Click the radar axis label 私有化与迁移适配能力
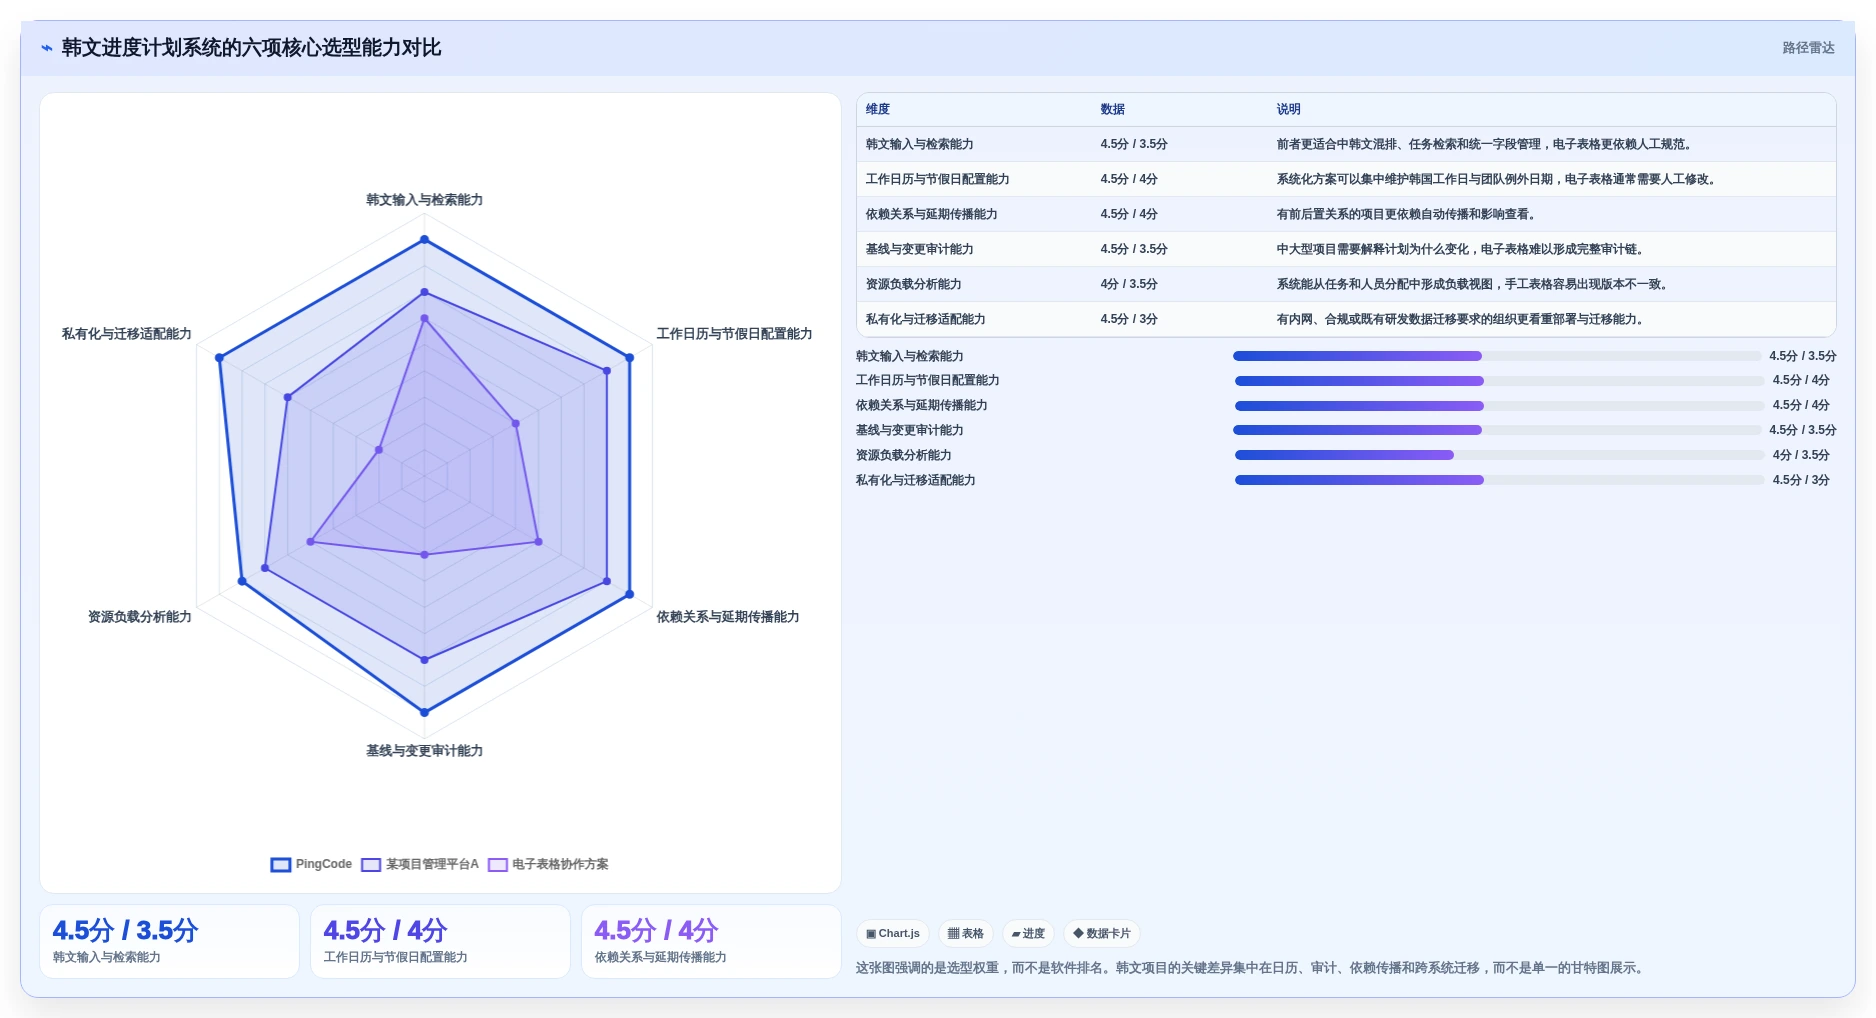Screen dimensions: 1876x1018 (x=127, y=334)
